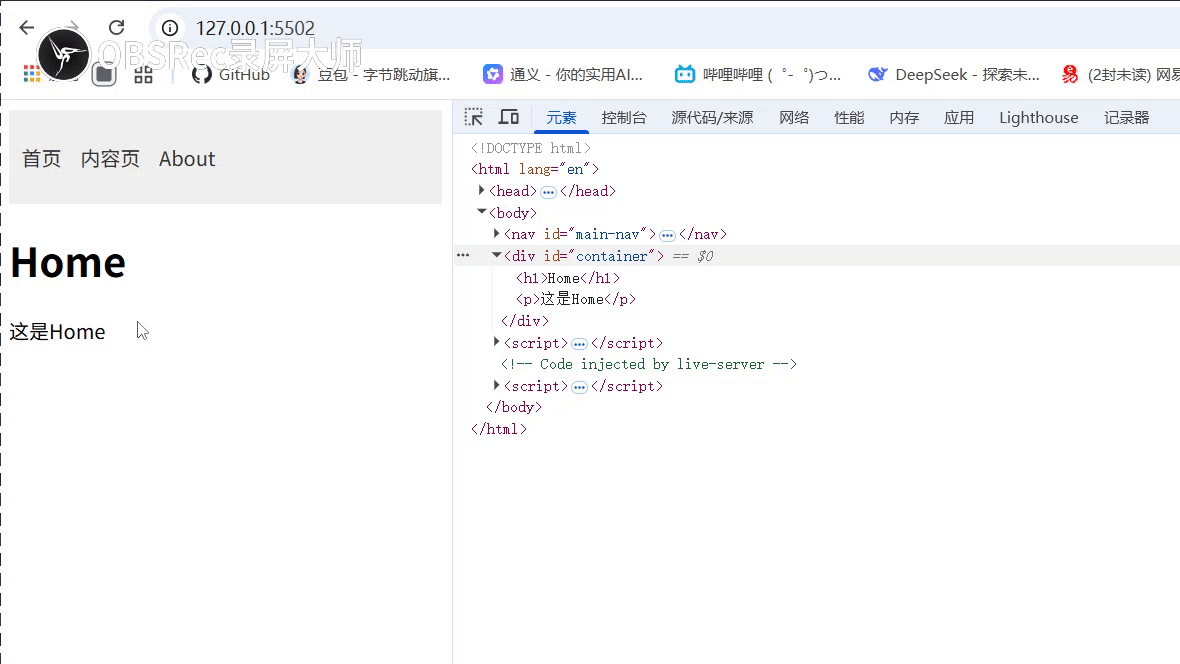Select the <!DOCTYPE html> line
The width and height of the screenshot is (1180, 664).
(x=531, y=148)
